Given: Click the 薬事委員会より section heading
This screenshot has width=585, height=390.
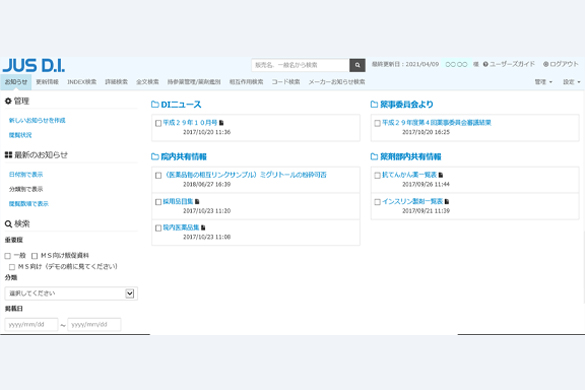Looking at the screenshot, I should (407, 104).
